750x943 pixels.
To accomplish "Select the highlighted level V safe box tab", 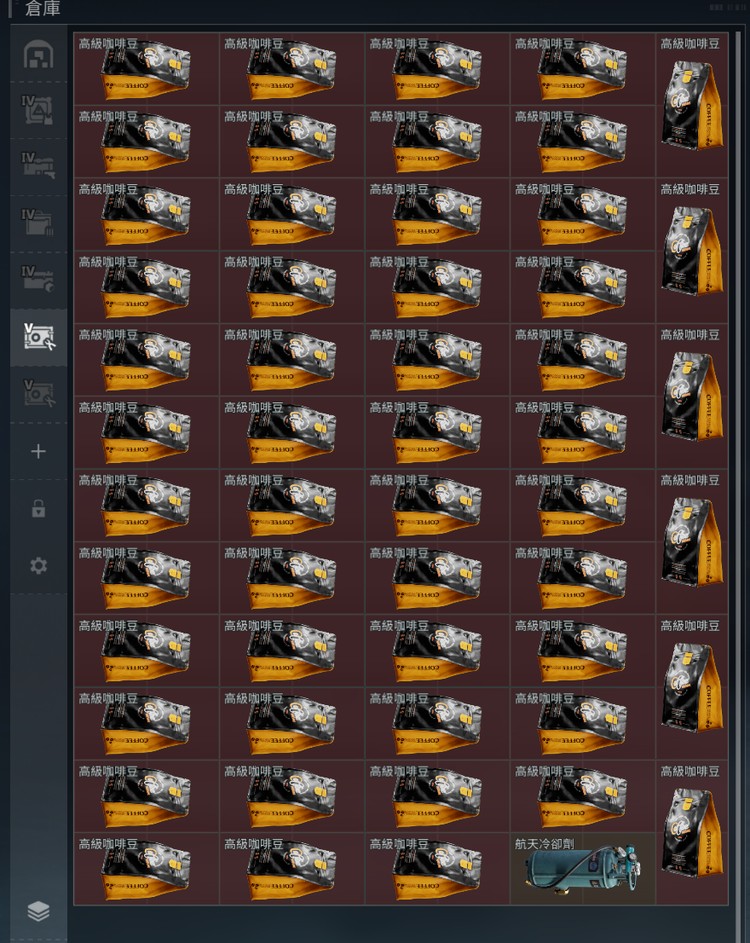I will (38, 337).
